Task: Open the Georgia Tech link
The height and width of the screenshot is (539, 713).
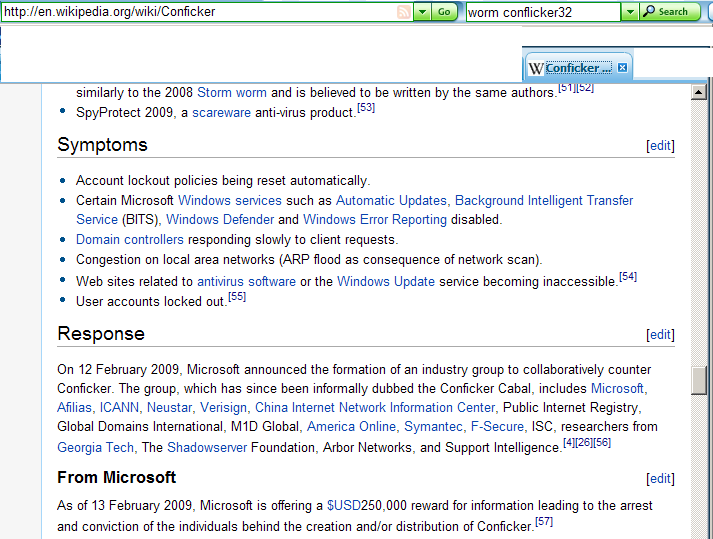Action: [95, 448]
